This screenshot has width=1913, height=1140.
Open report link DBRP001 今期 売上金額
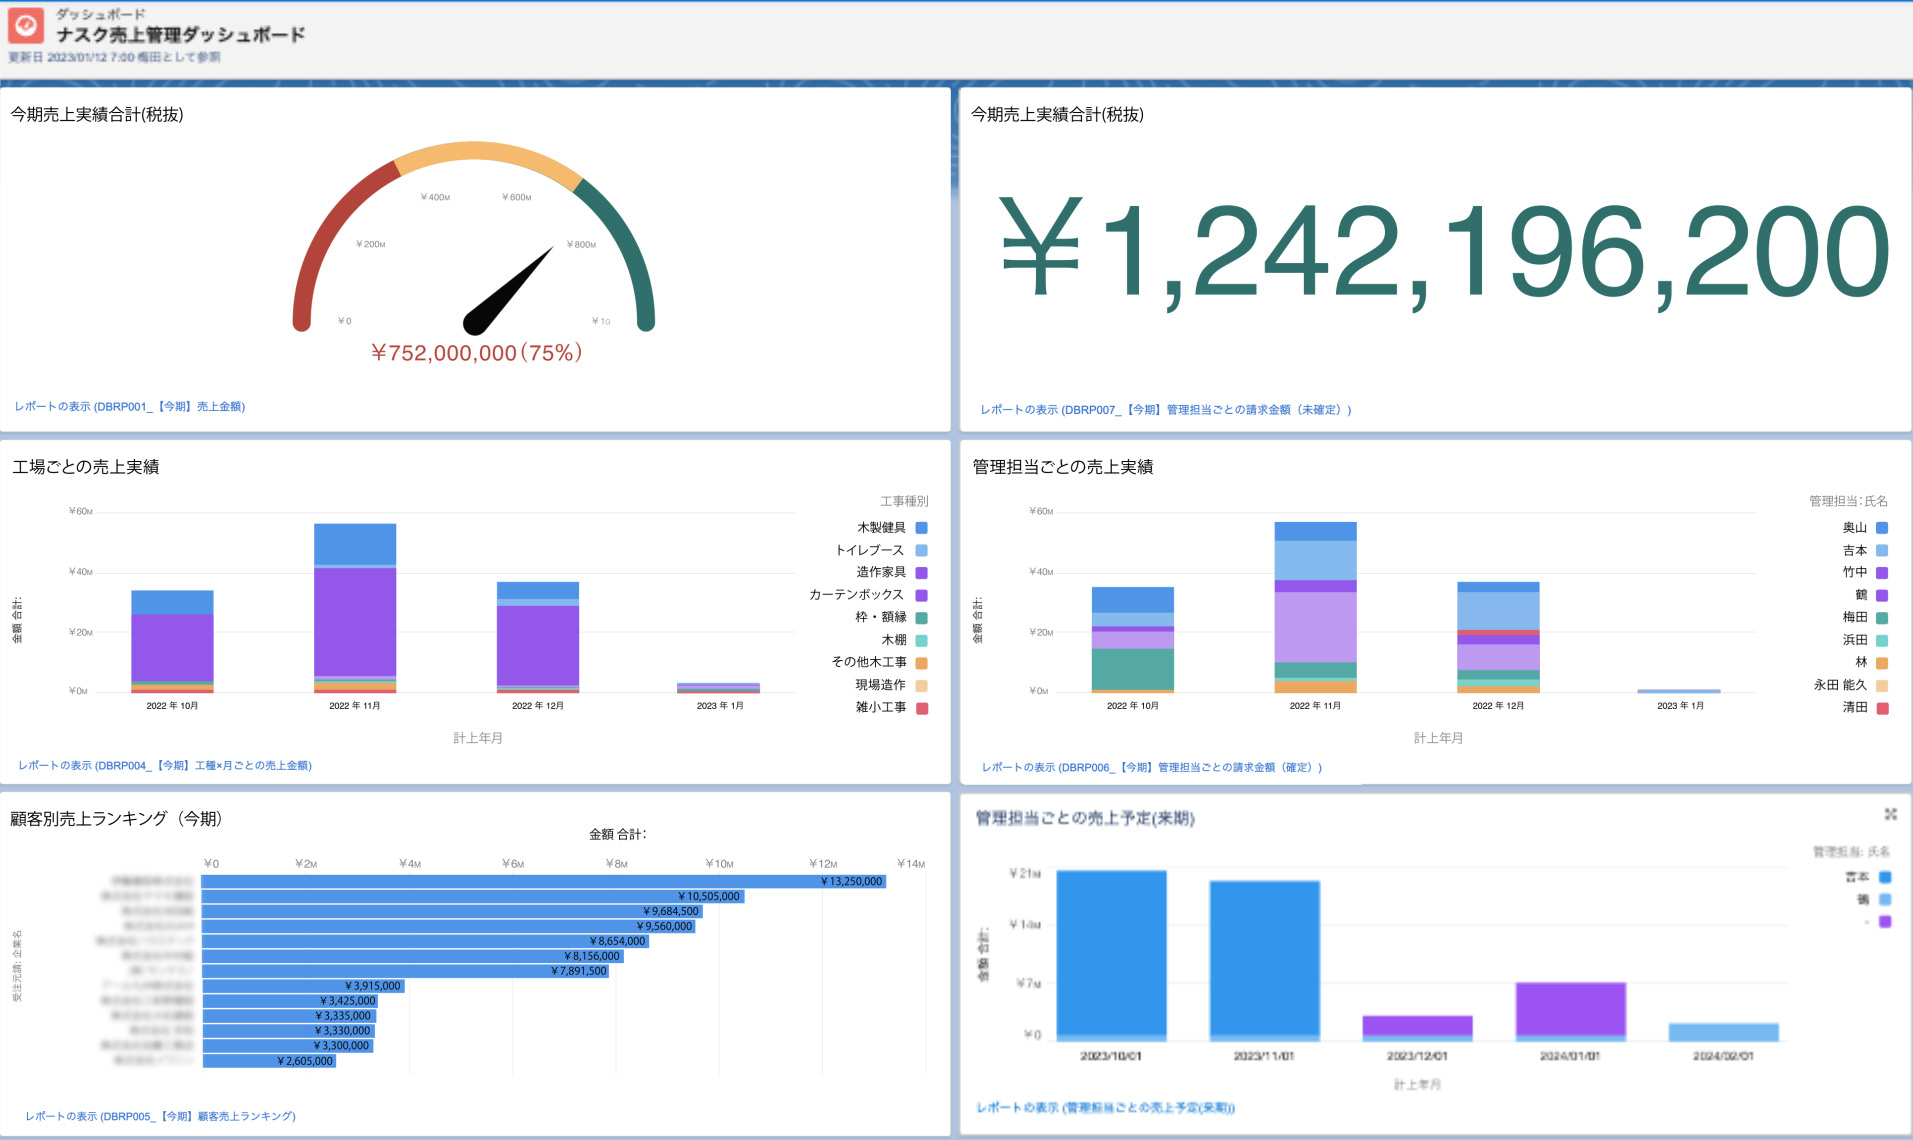[130, 406]
